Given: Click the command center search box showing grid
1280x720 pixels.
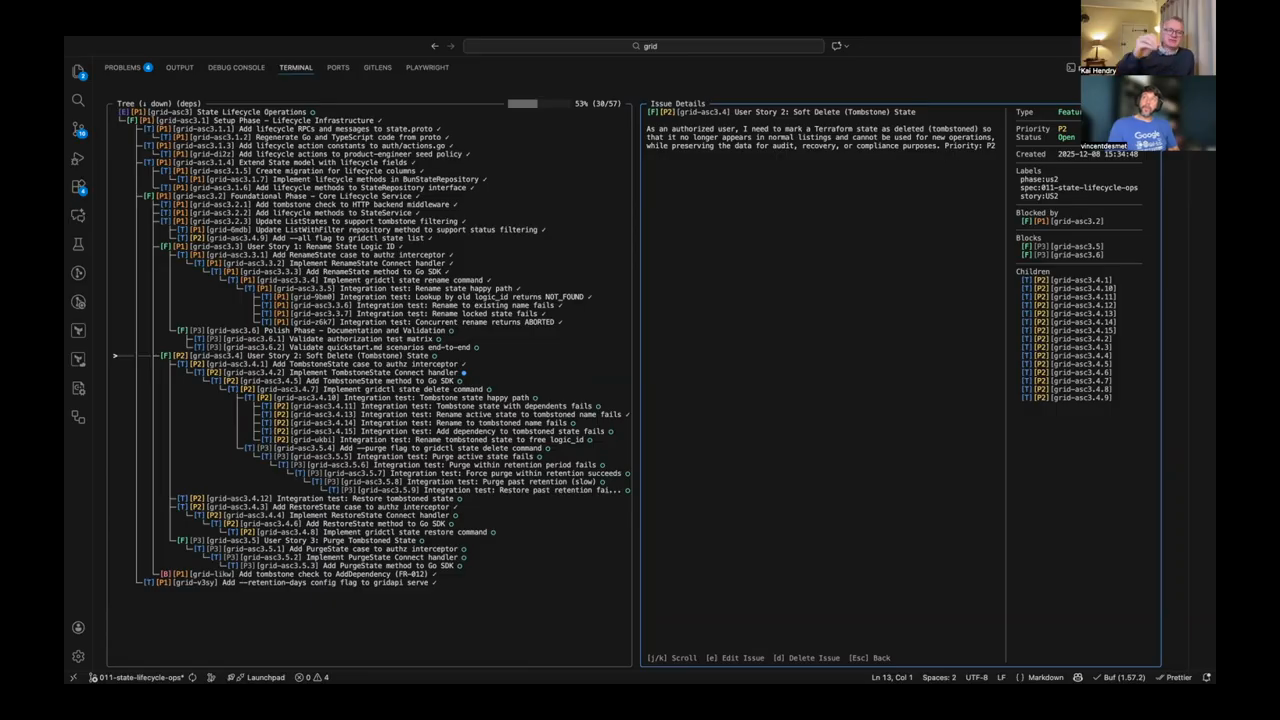Looking at the screenshot, I should 645,46.
